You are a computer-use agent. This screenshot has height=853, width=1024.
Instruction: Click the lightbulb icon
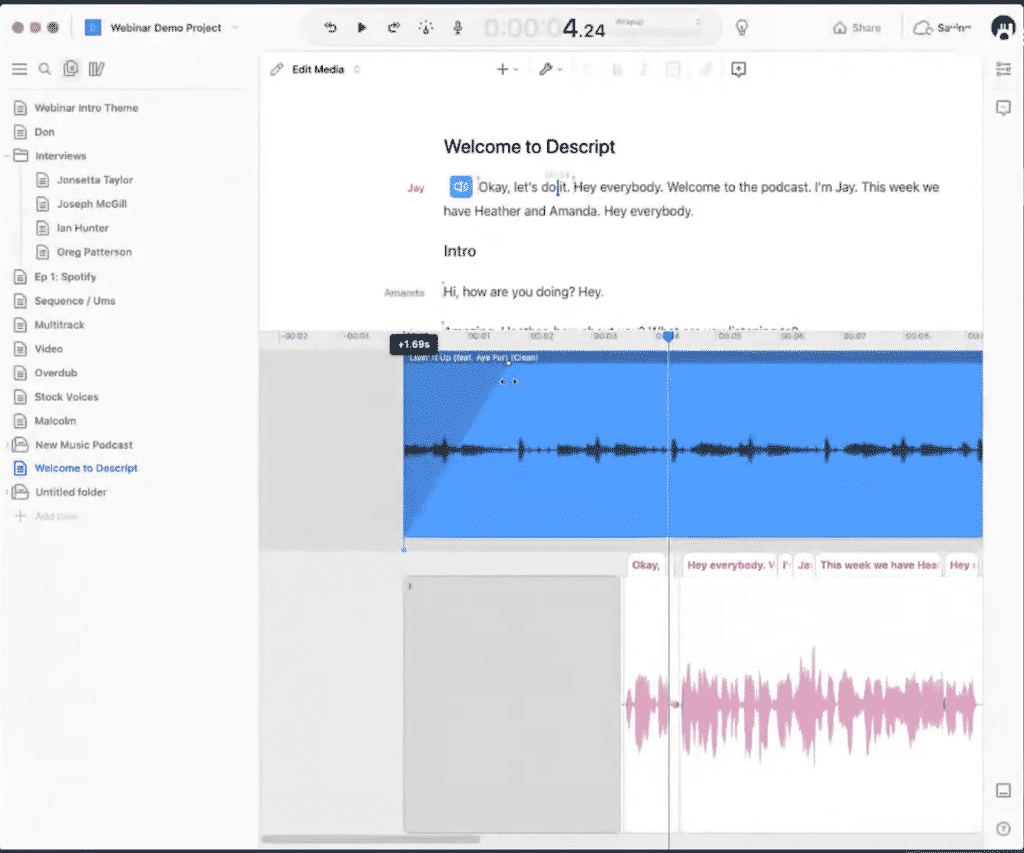coord(742,28)
